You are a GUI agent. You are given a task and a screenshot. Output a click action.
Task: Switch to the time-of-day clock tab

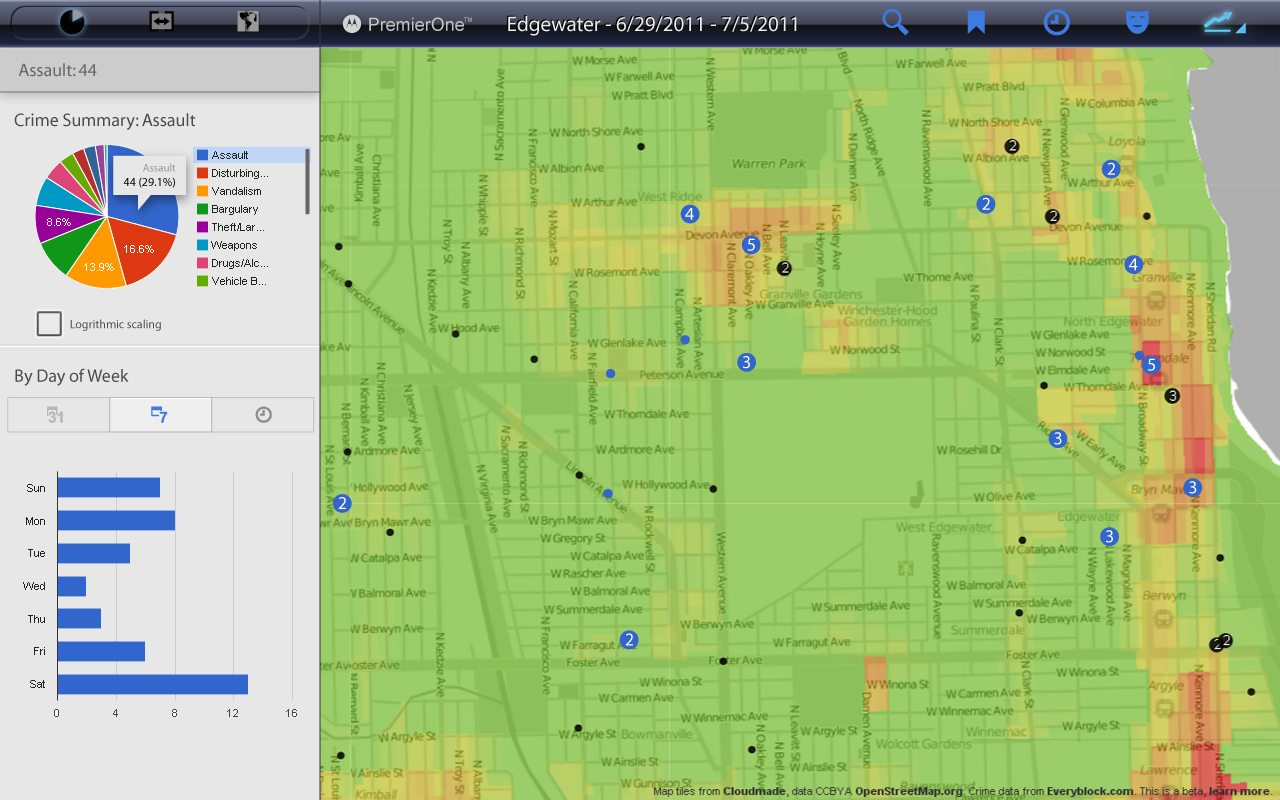point(263,414)
